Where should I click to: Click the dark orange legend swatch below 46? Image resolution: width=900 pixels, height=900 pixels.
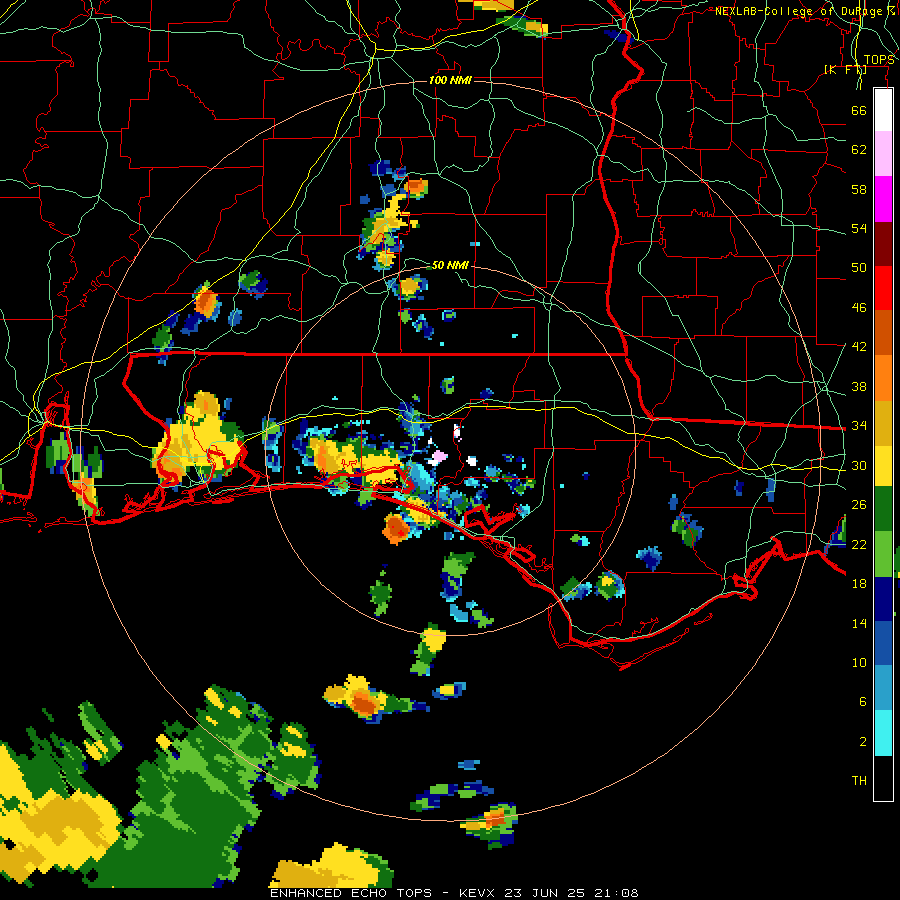(883, 333)
